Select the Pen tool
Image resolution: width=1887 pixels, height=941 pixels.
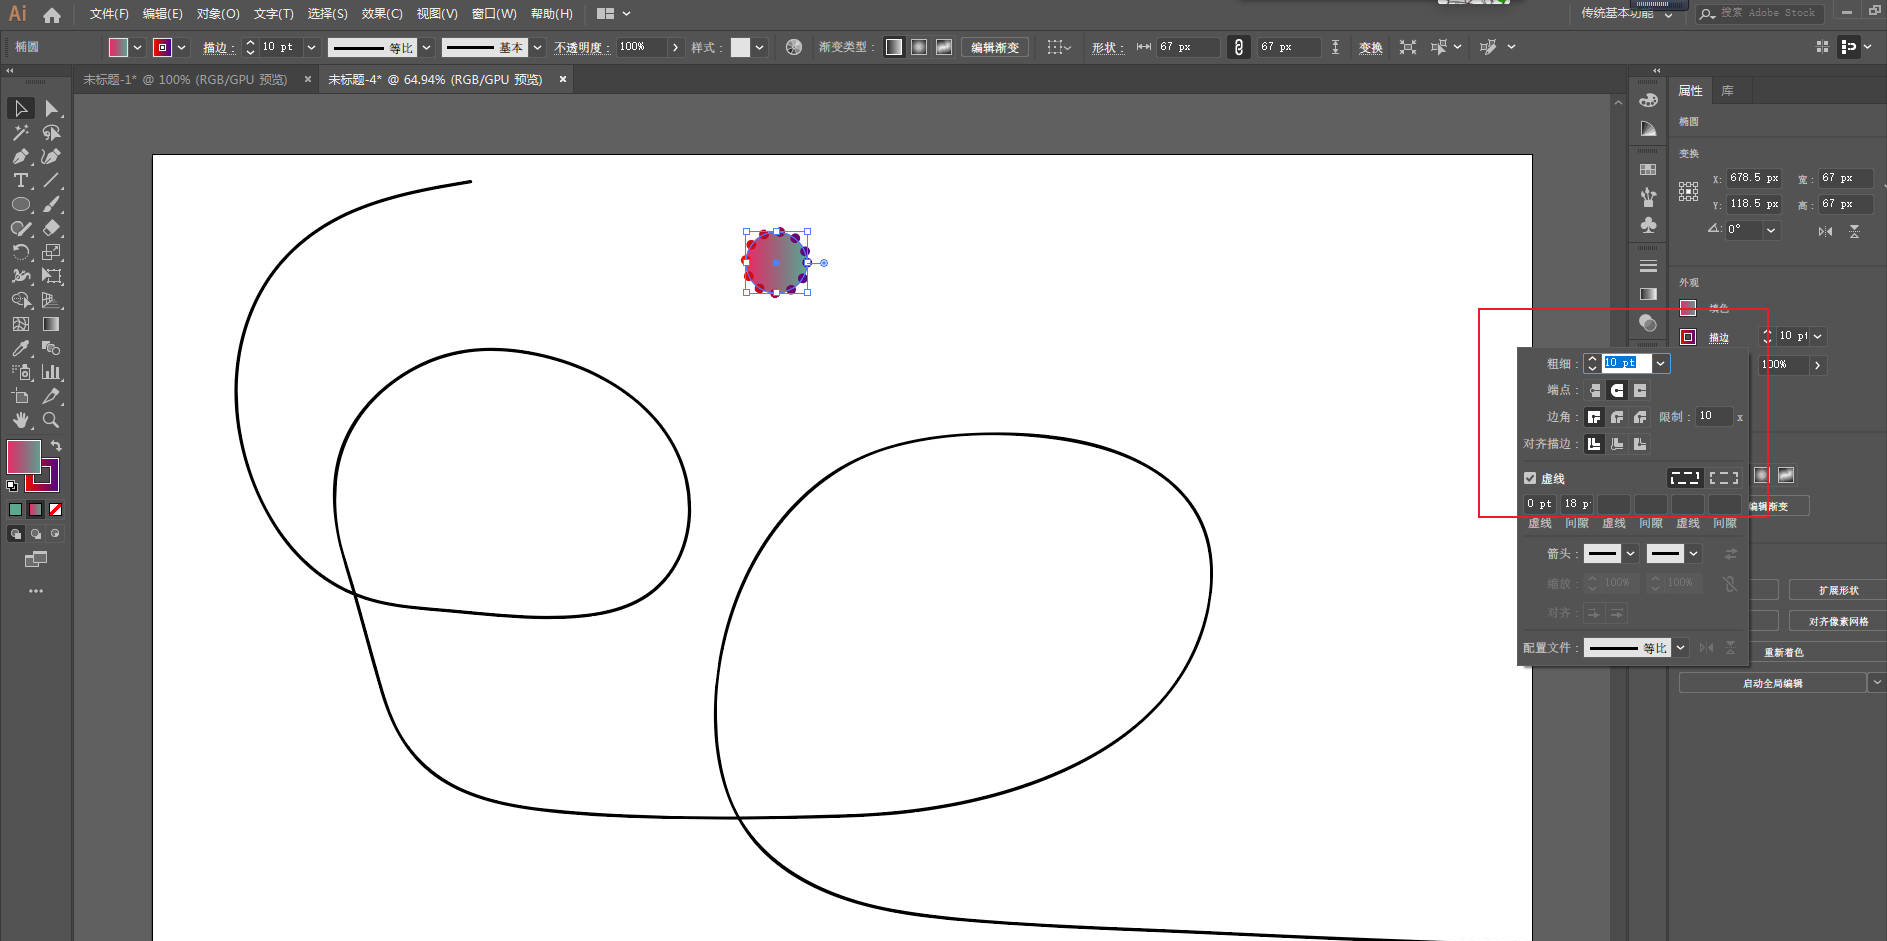[x=20, y=156]
